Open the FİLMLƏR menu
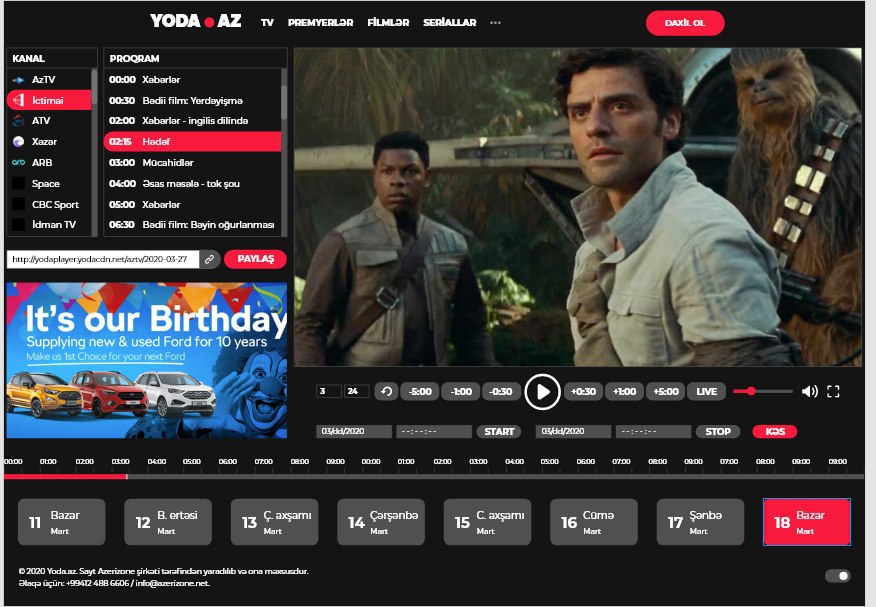 click(388, 22)
